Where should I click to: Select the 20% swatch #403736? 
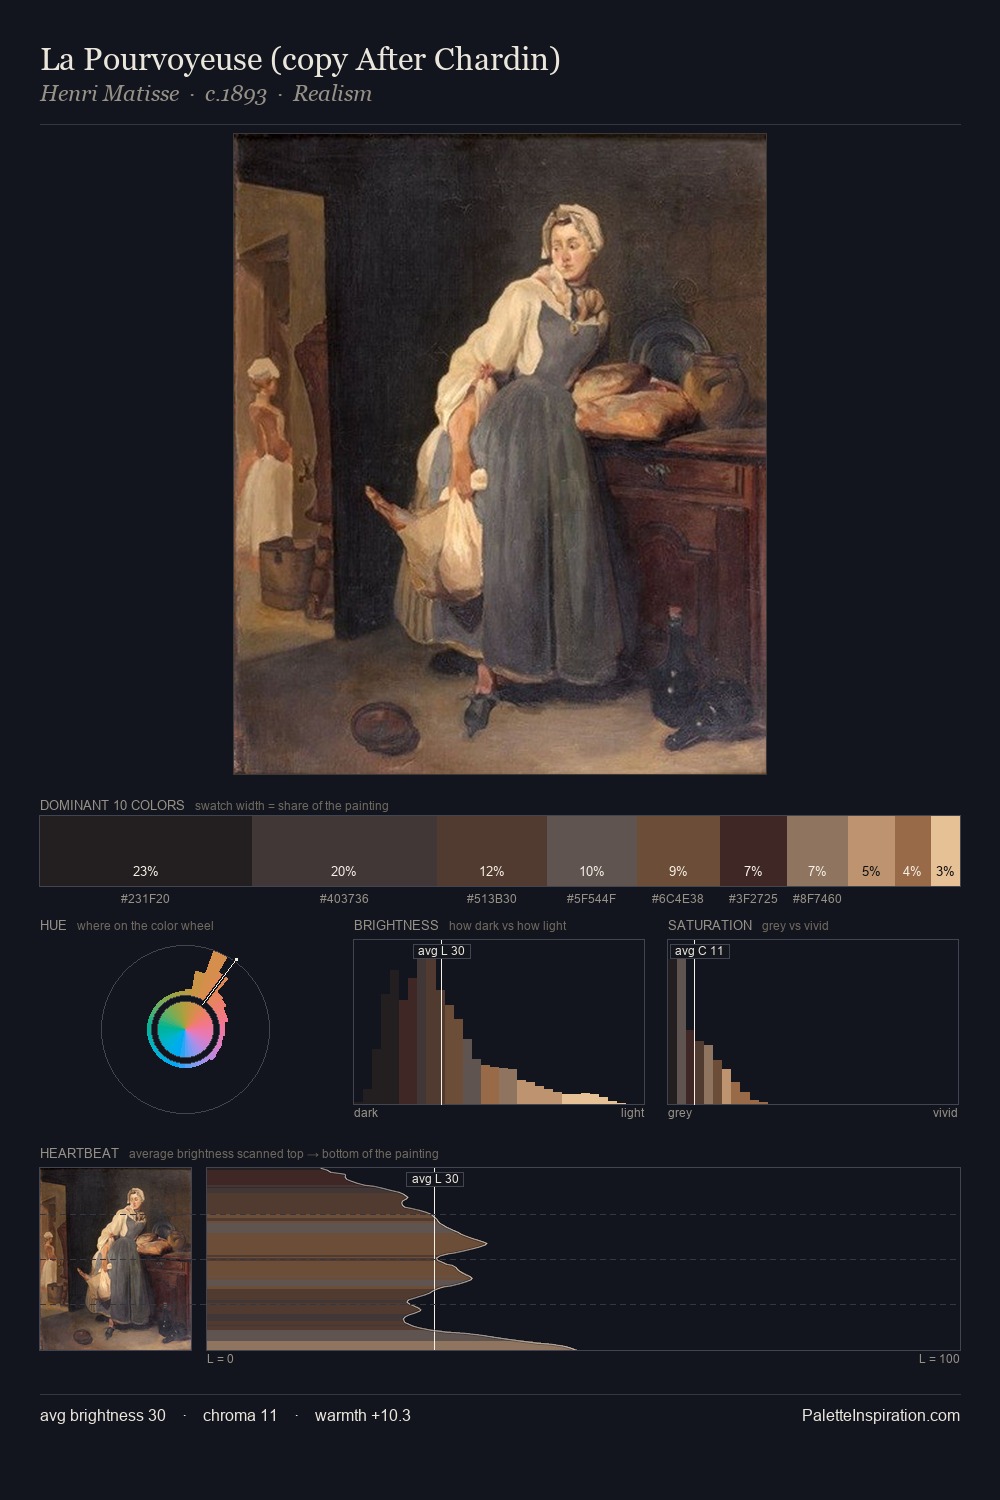pos(344,851)
